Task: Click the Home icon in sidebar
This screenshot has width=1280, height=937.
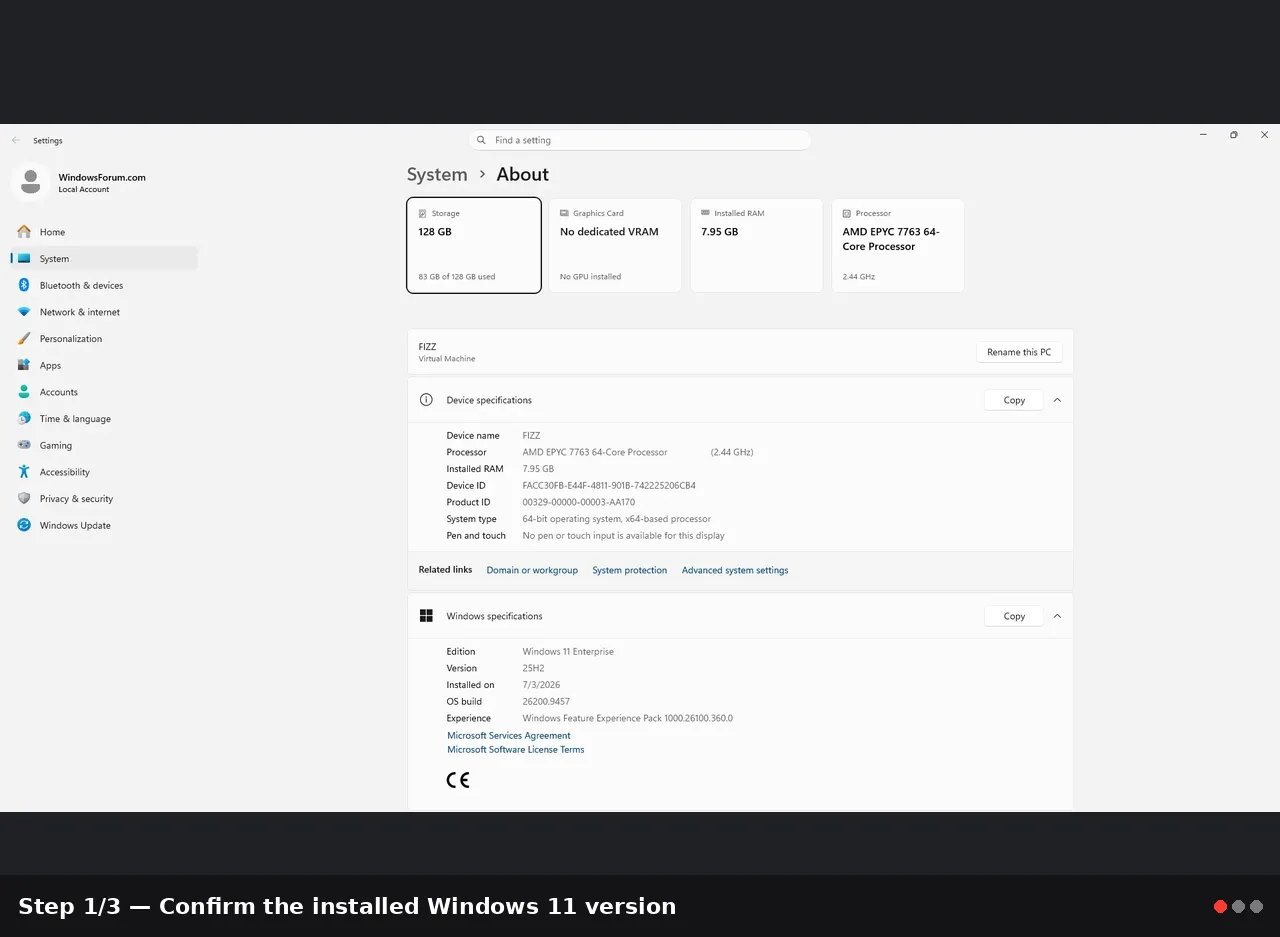Action: 24,232
